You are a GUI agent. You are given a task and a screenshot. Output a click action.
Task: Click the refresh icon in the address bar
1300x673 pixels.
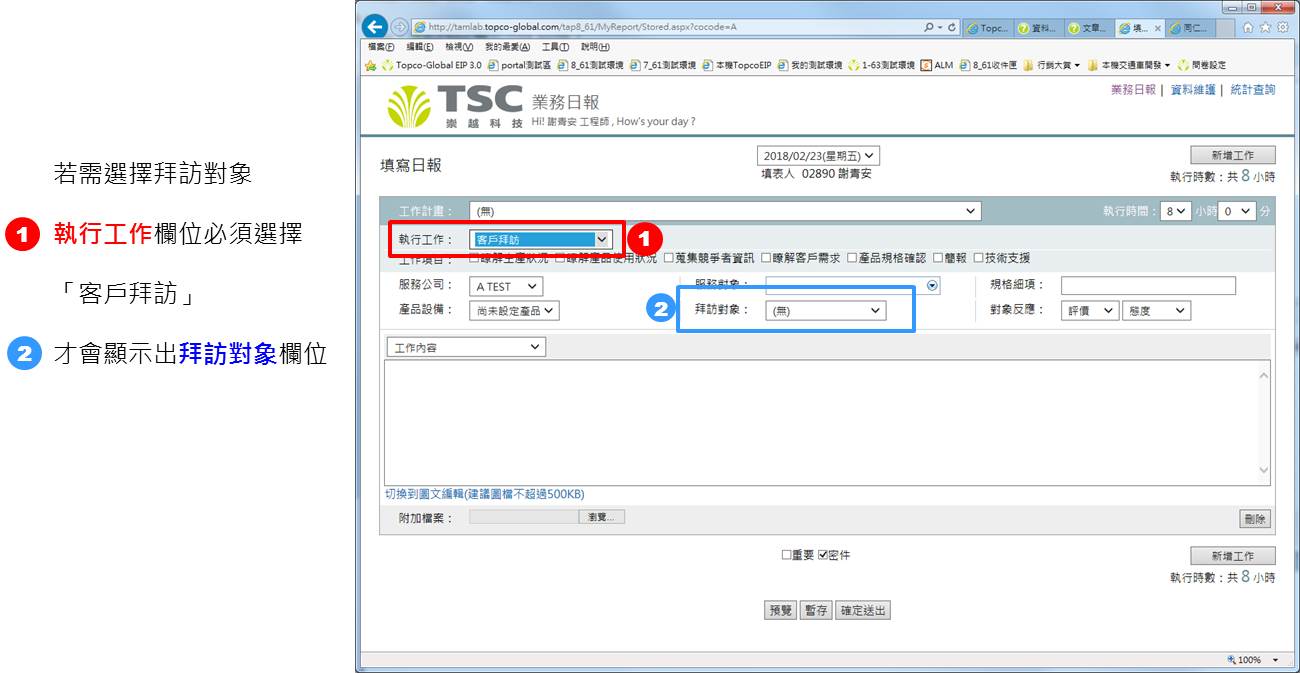(x=949, y=28)
